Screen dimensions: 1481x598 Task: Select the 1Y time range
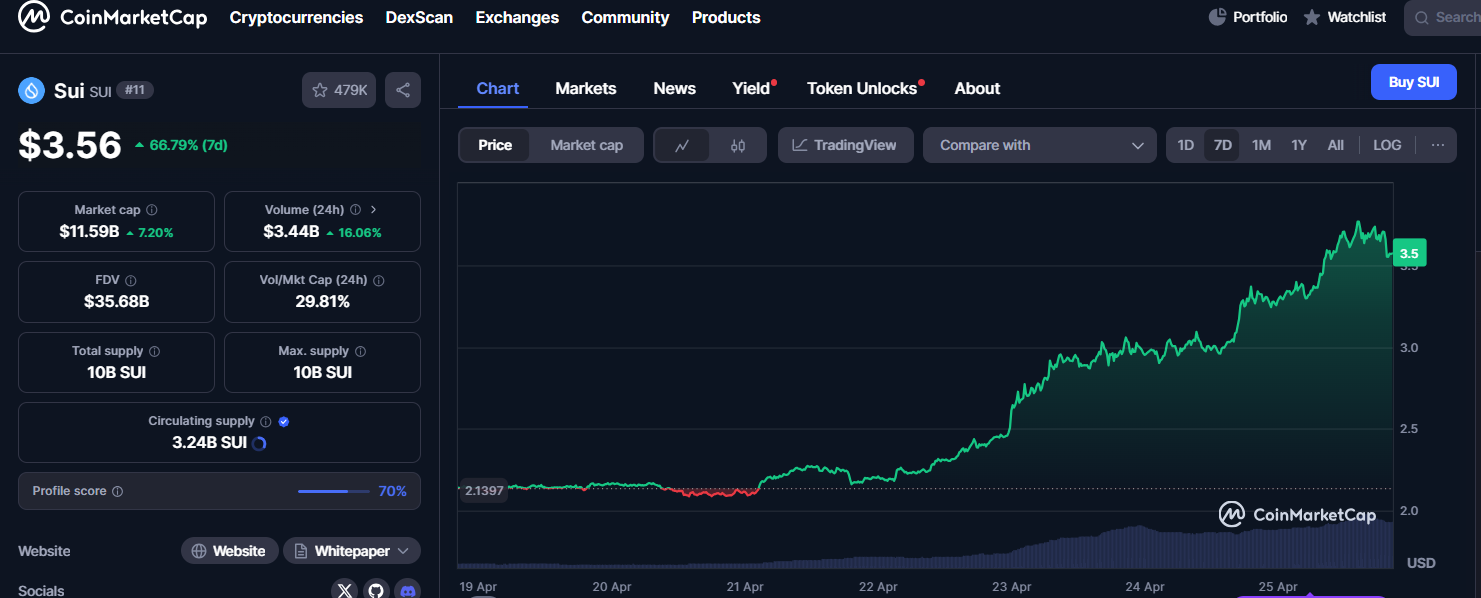tap(1299, 145)
